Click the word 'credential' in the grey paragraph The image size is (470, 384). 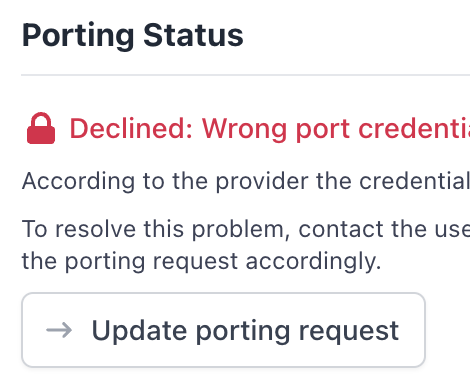(414, 181)
